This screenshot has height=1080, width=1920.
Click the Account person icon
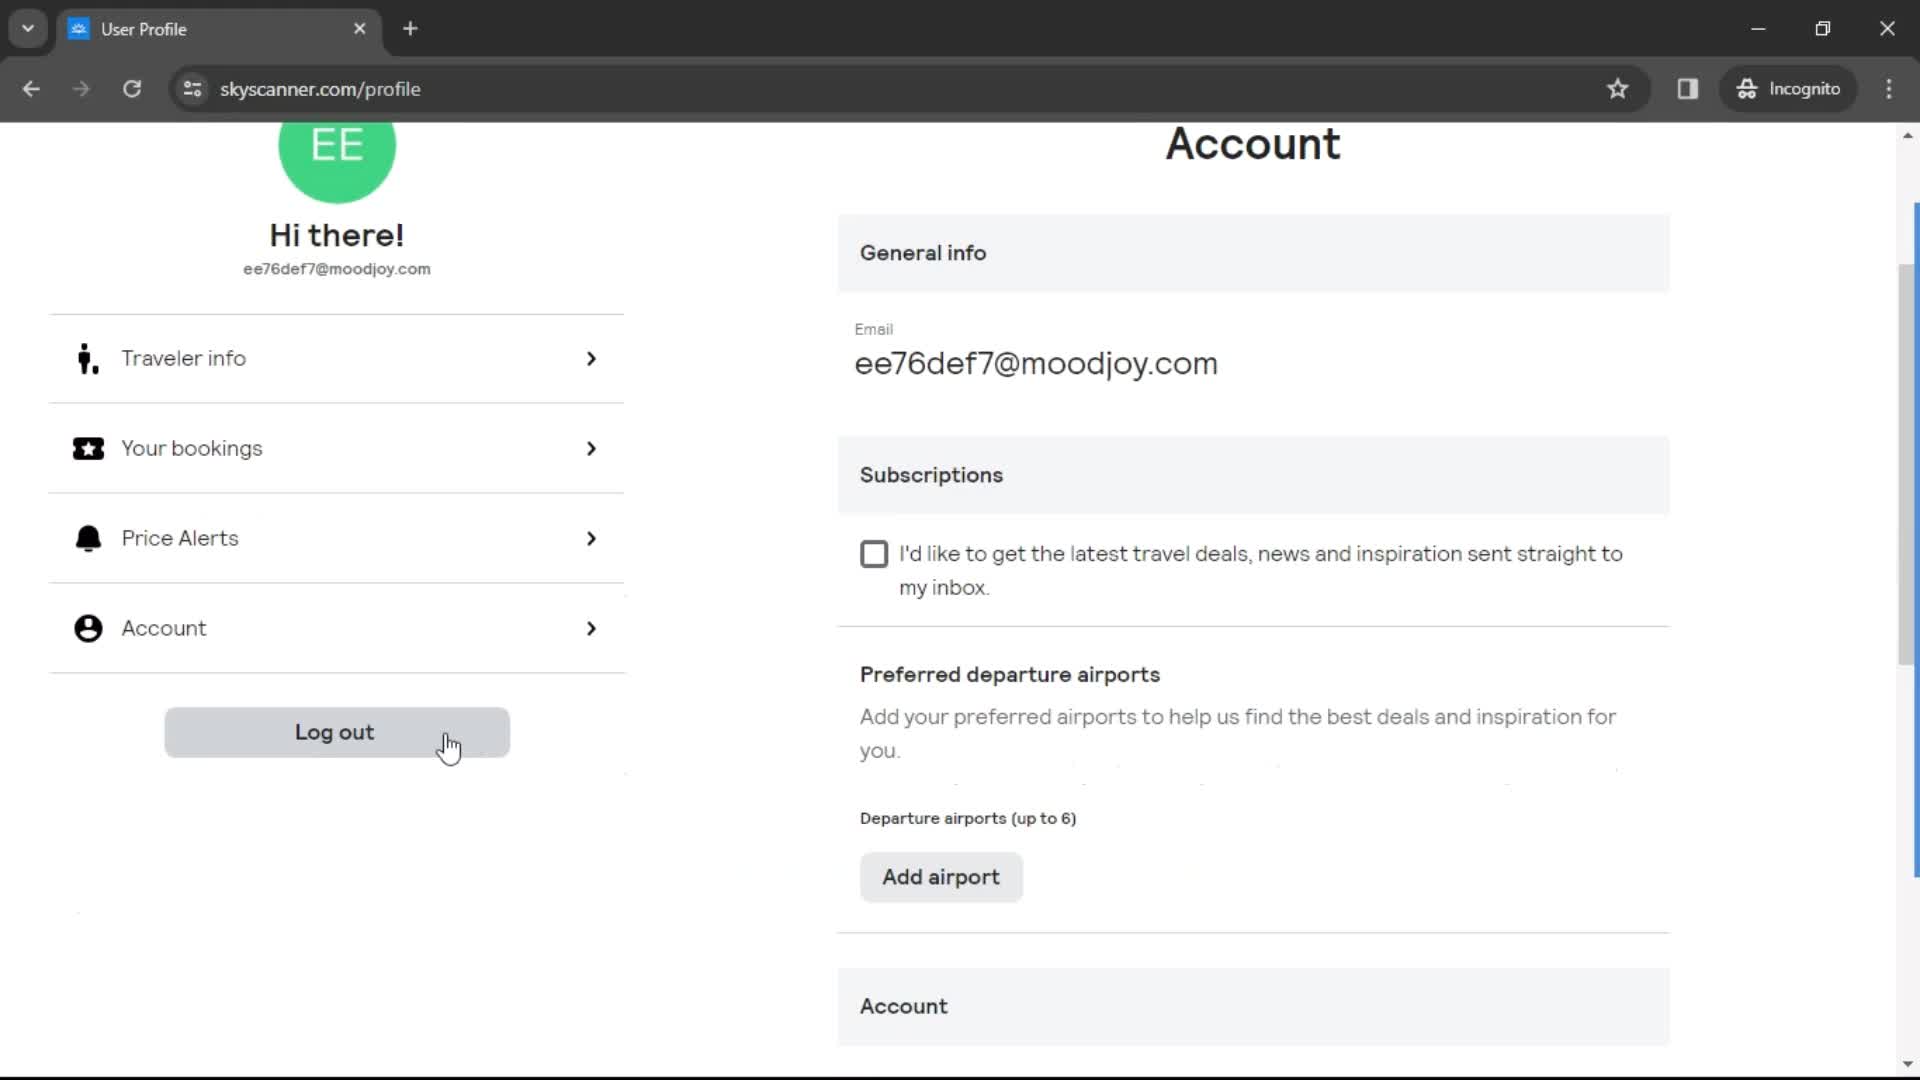click(87, 628)
